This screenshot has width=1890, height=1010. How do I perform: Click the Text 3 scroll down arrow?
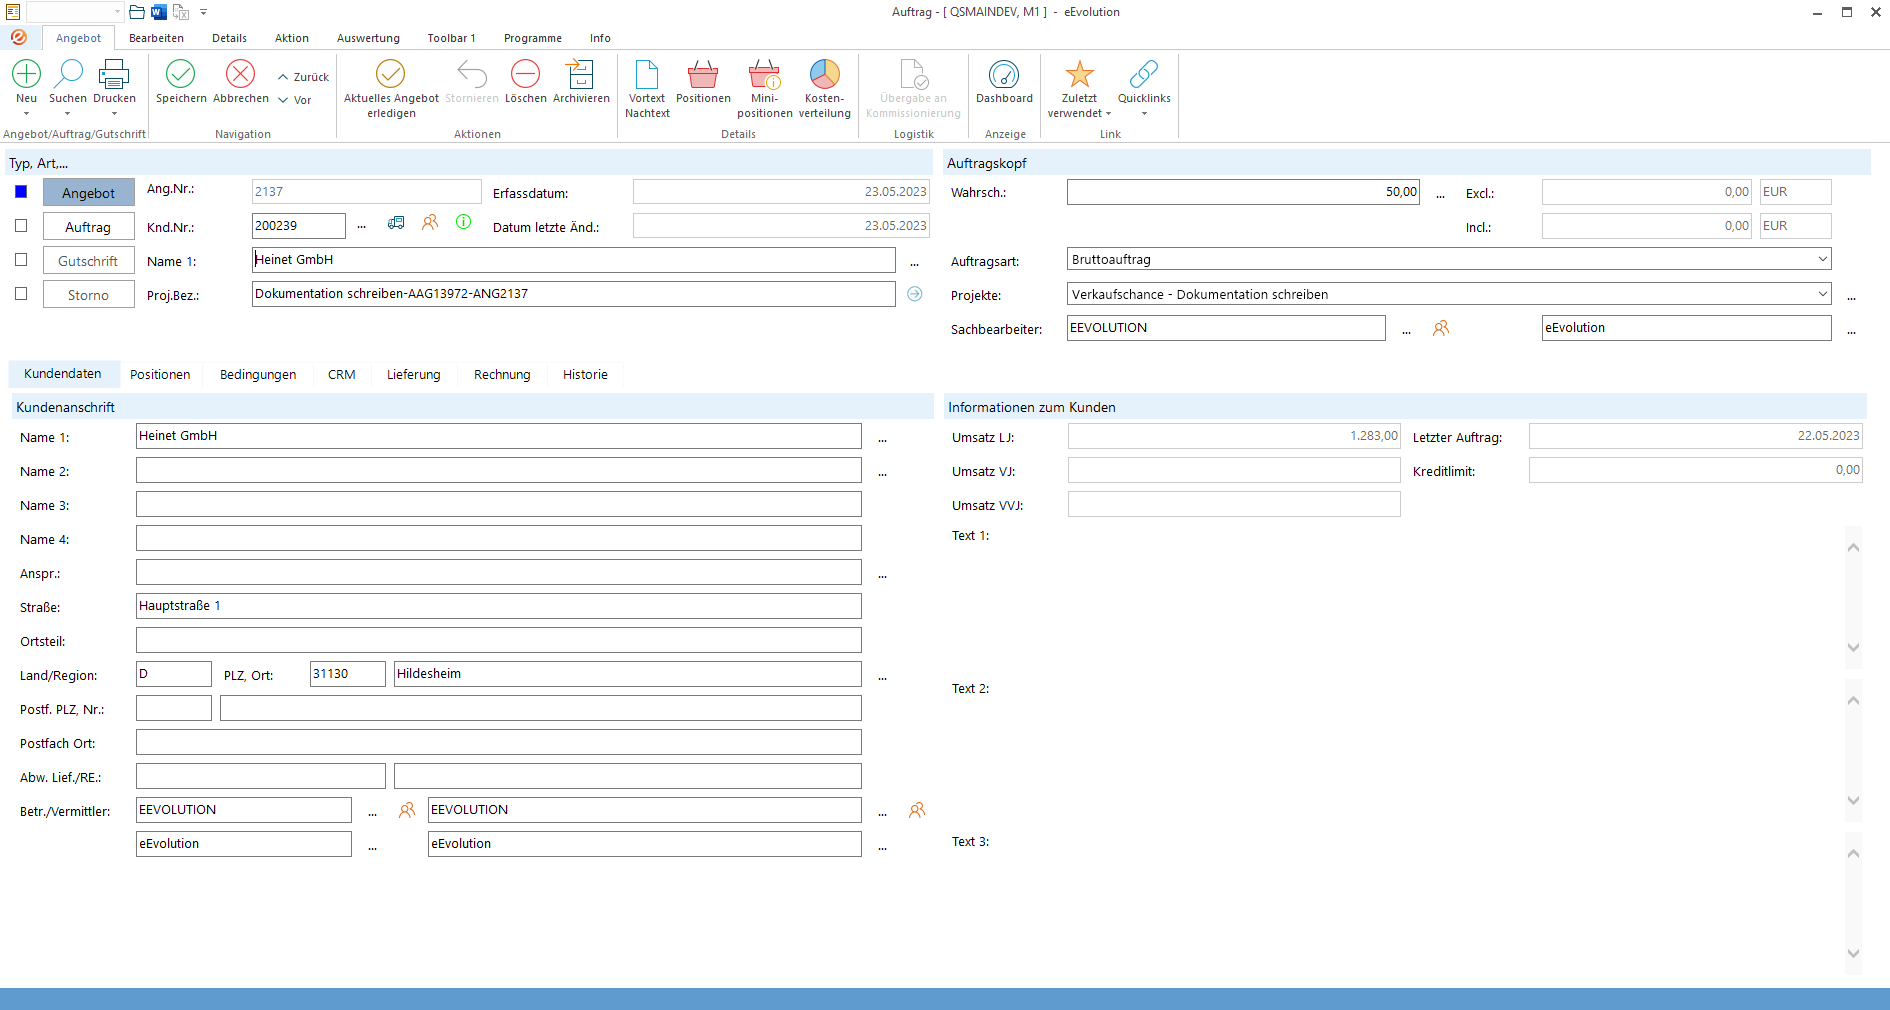pos(1853,953)
